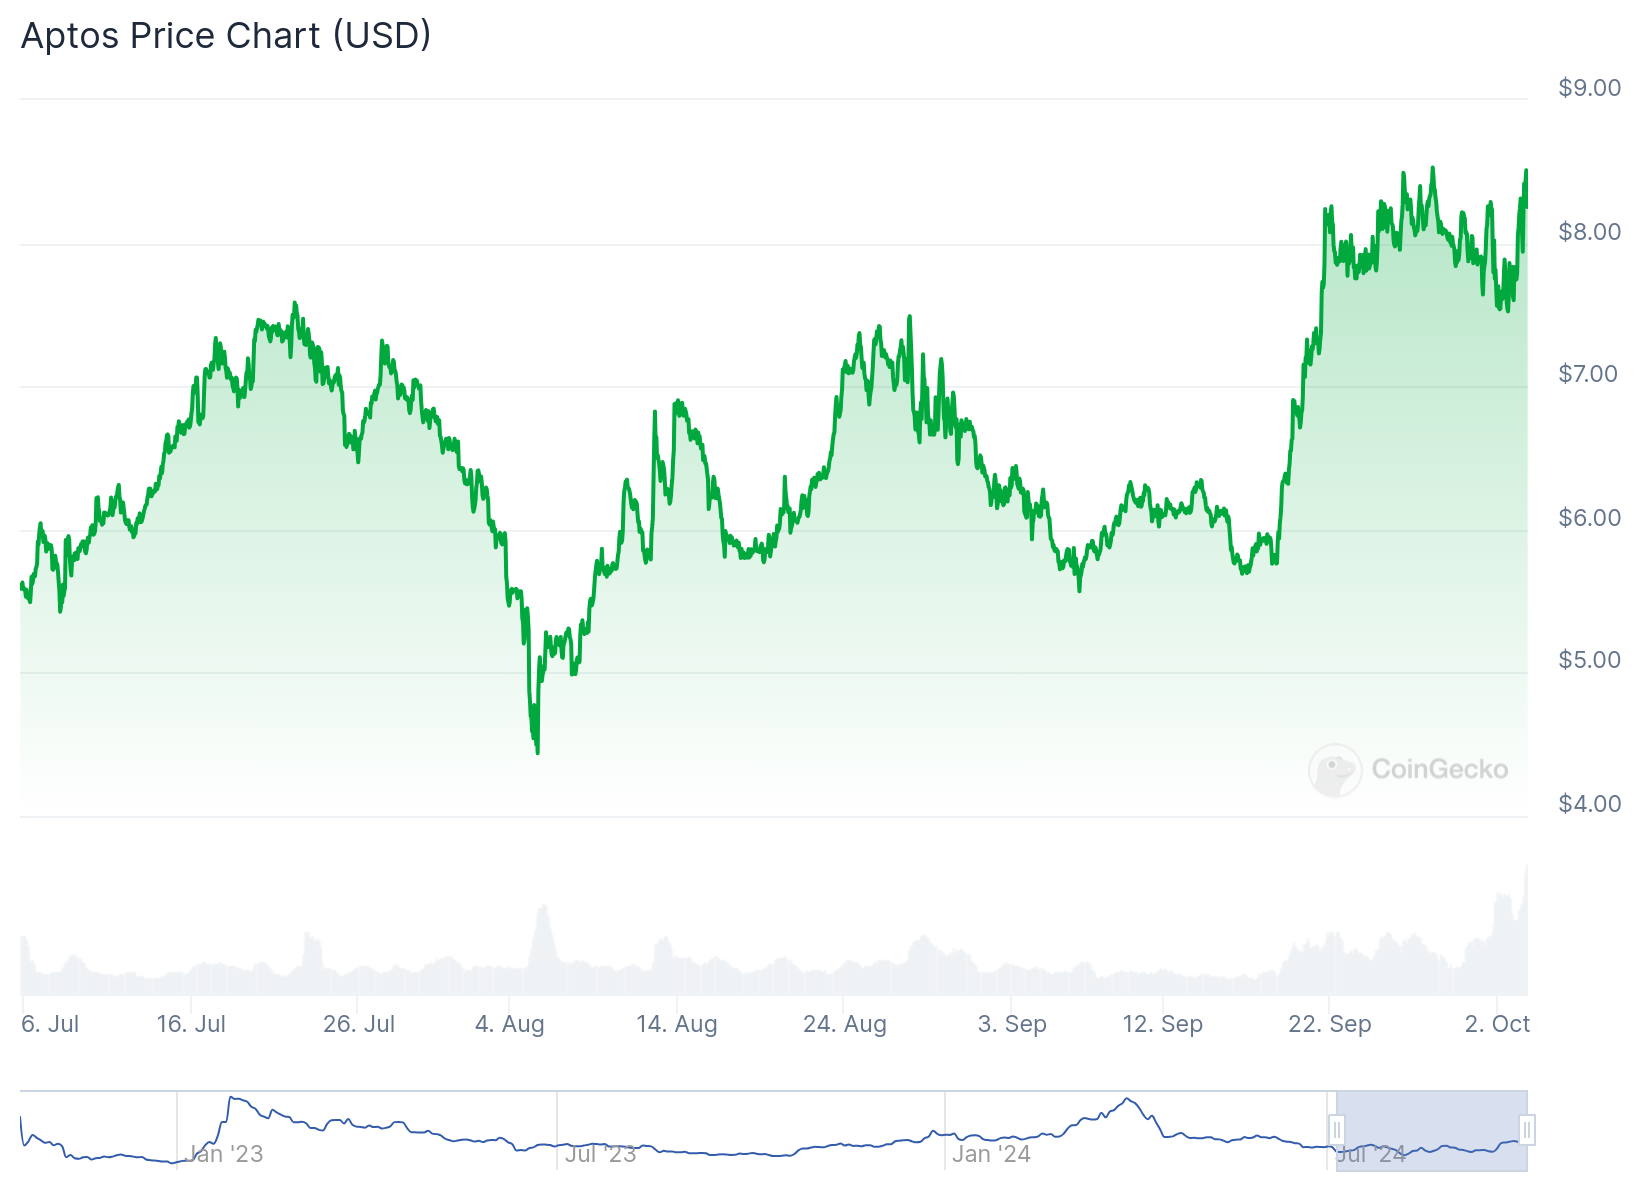Screen dimensions: 1644x1200
Task: Click the 6. Jul date axis label
Action: (50, 1024)
